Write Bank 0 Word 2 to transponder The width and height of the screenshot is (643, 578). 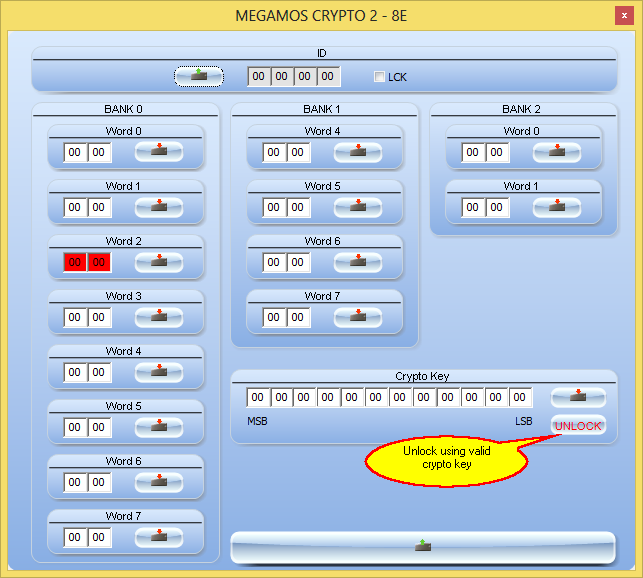coord(159,262)
